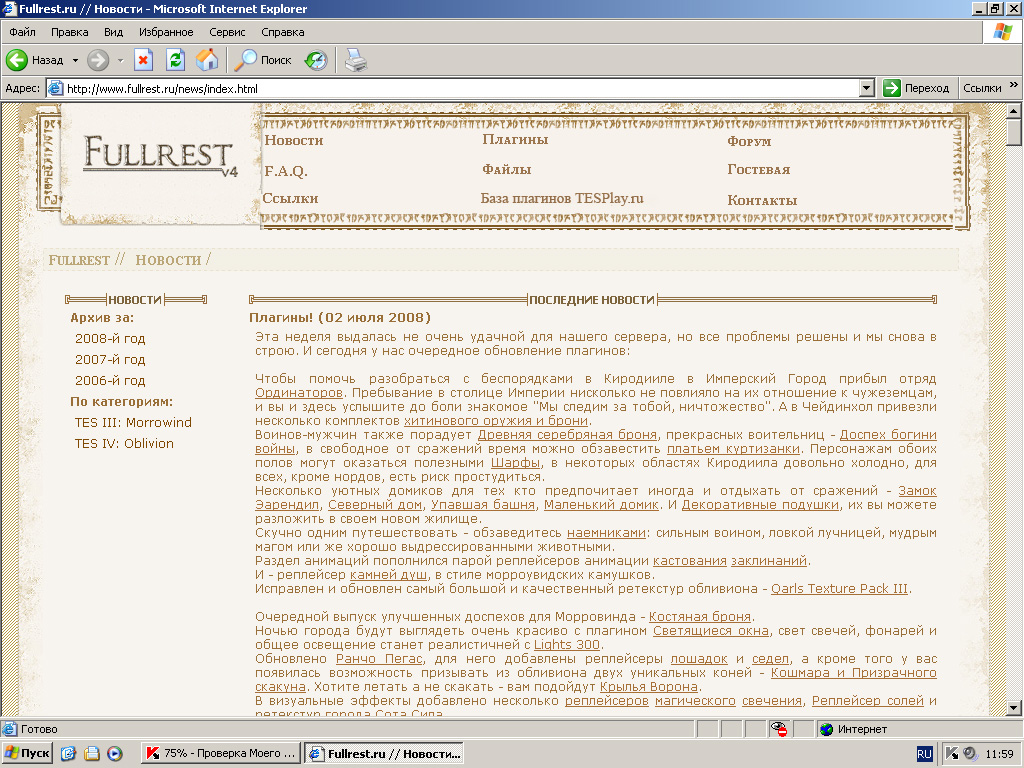Click RU language indicator in tray

coord(924,754)
